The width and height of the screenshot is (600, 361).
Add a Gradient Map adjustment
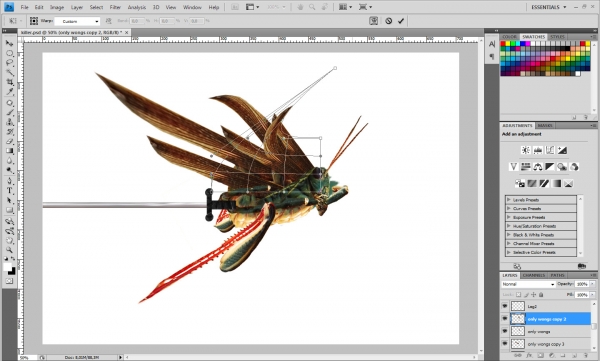pos(556,183)
